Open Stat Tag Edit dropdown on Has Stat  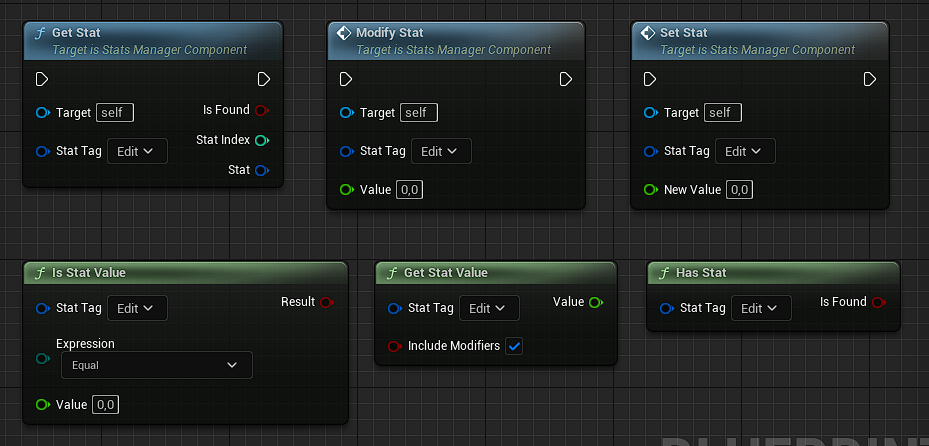pos(761,308)
